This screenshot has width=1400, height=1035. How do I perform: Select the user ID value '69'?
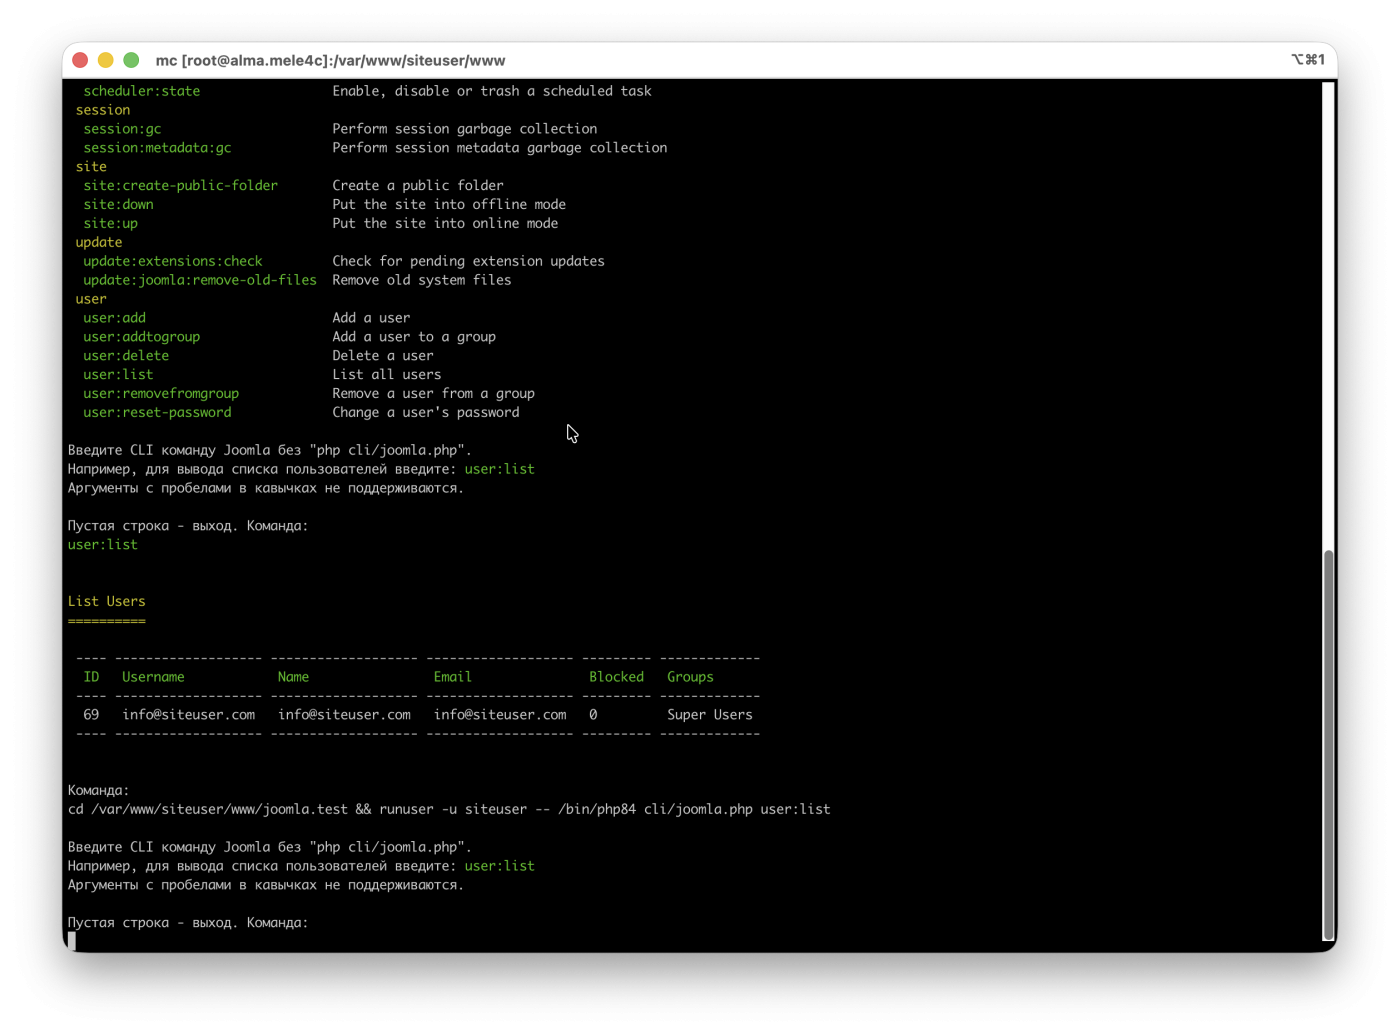[91, 716]
